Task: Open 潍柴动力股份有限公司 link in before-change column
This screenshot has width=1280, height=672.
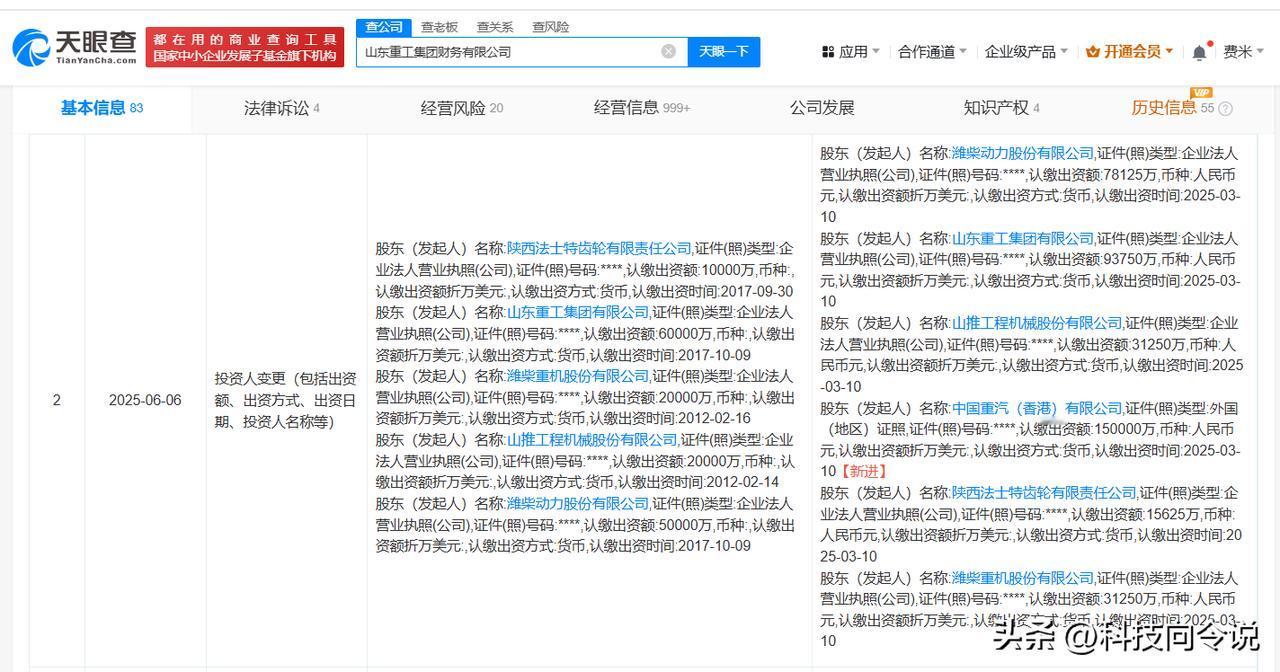Action: [578, 504]
